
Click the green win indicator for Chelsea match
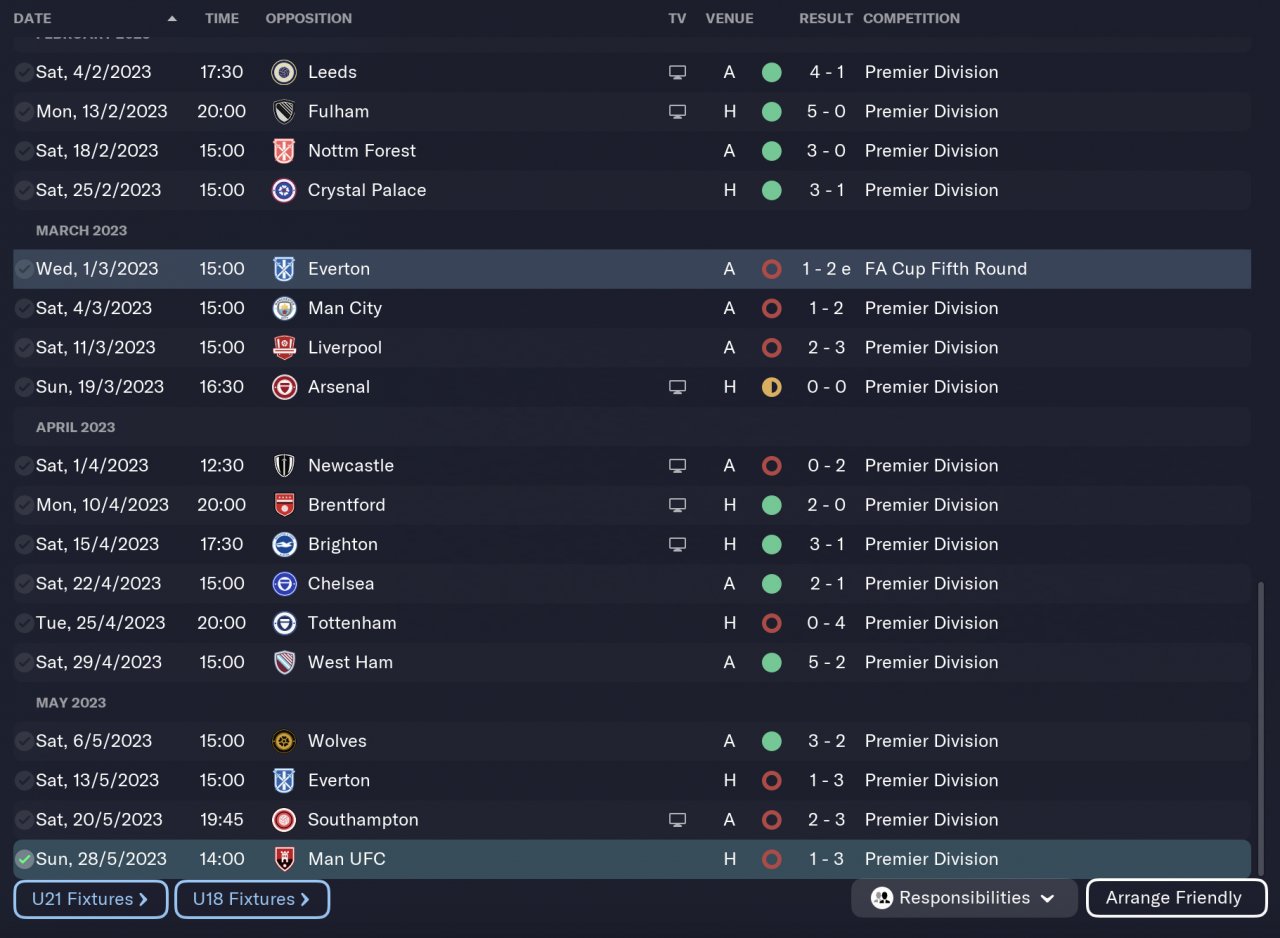click(x=771, y=584)
